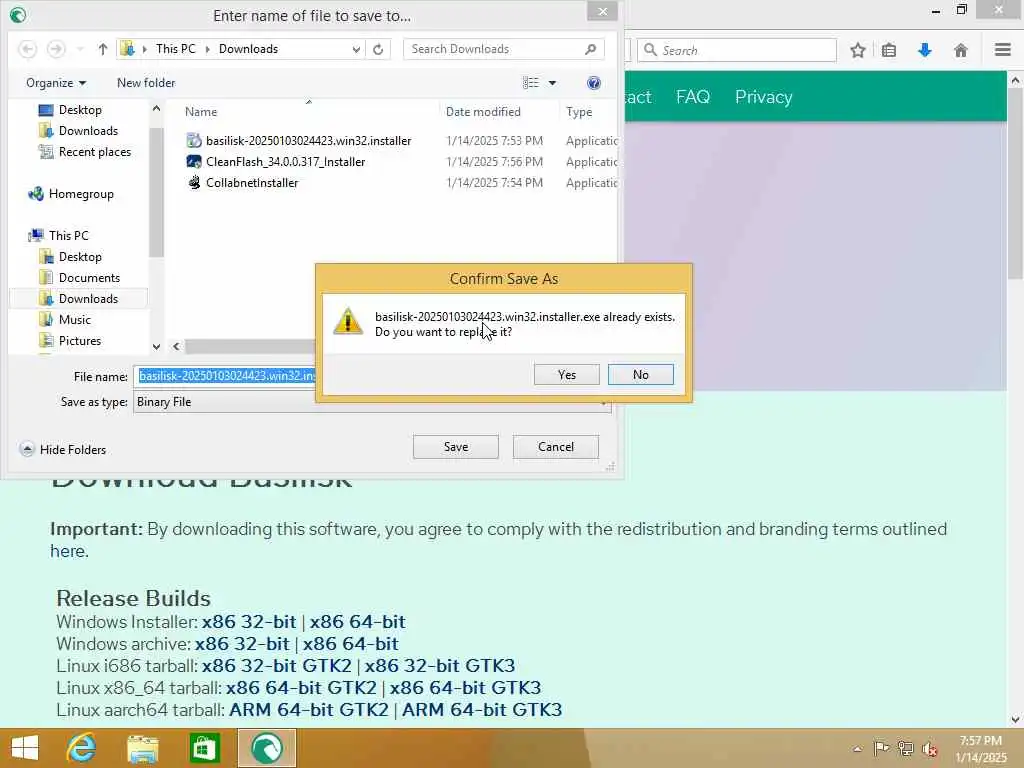1024x768 pixels.
Task: Hide Folders toggle in save dialog
Action: pos(63,449)
